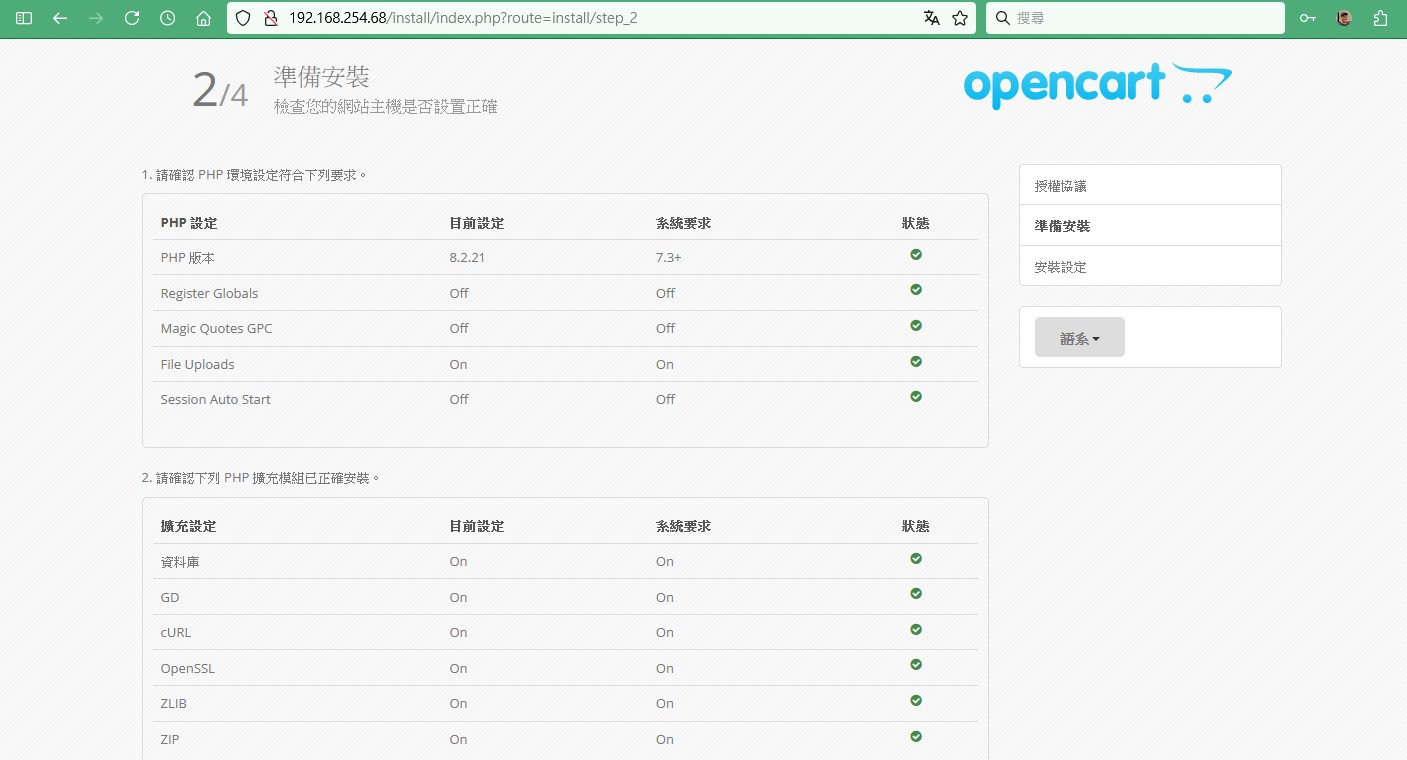Go to browser home page icon
1407x760 pixels.
tap(204, 18)
